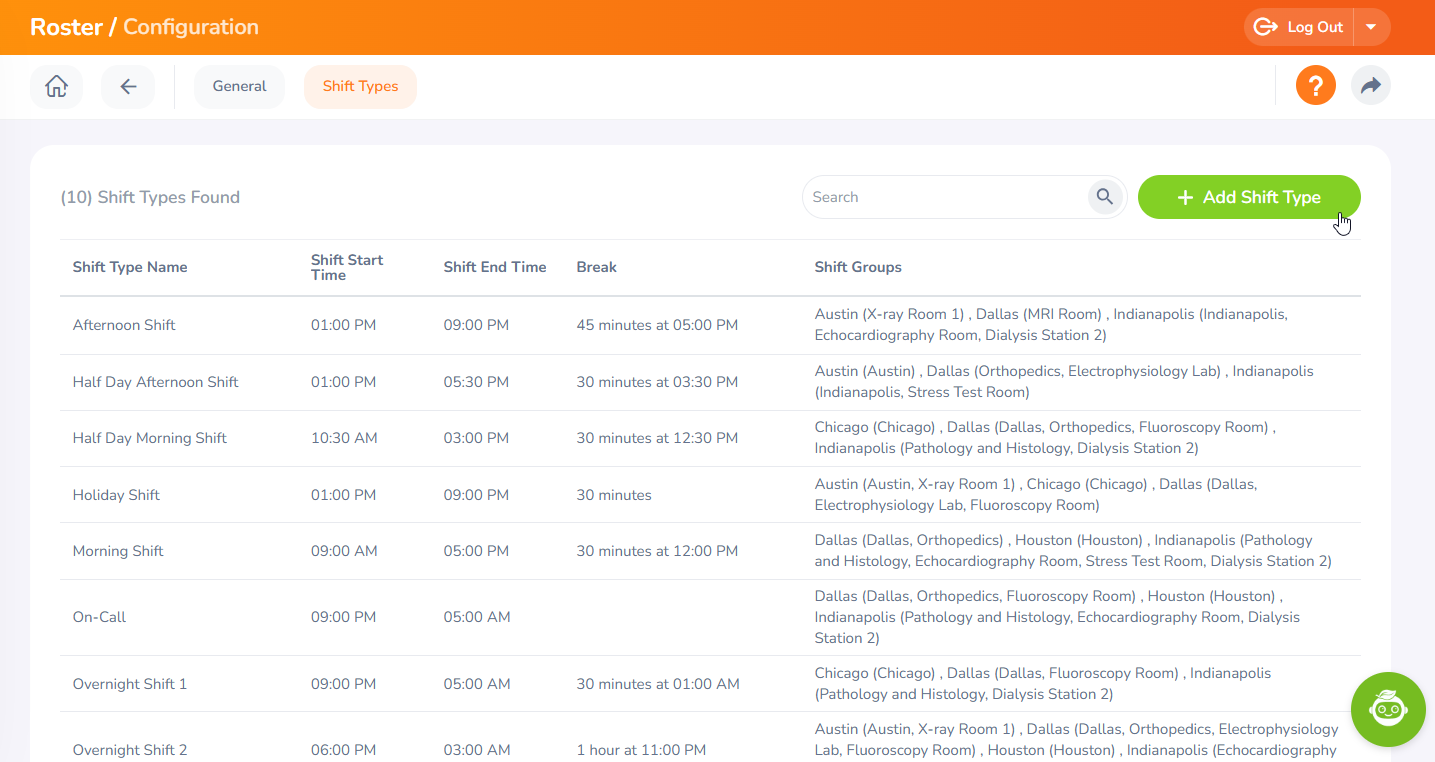This screenshot has width=1435, height=762.
Task: Select the Half Day Morning Shift row
Action: tap(150, 438)
